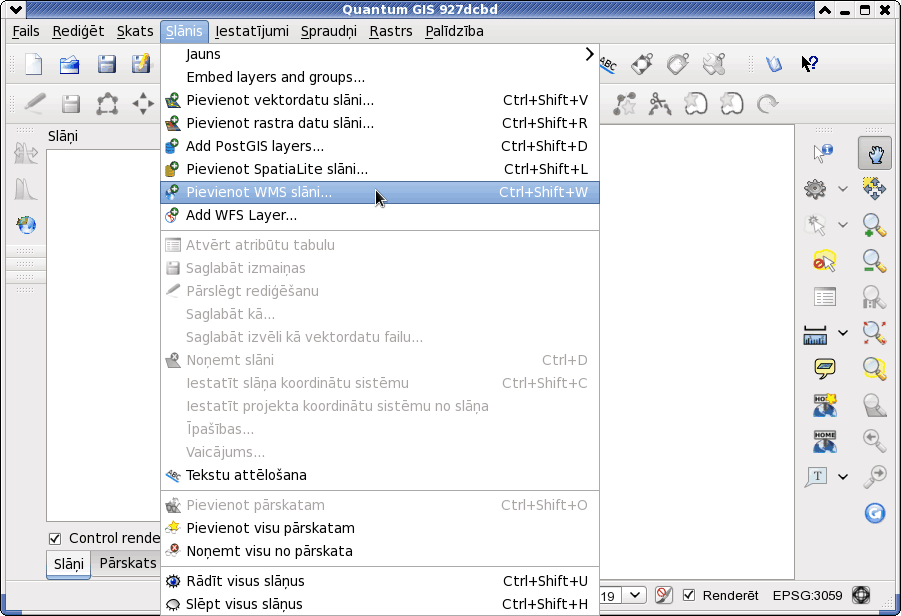901x616 pixels.
Task: Click the Map Tips speech bubble icon
Action: point(825,368)
